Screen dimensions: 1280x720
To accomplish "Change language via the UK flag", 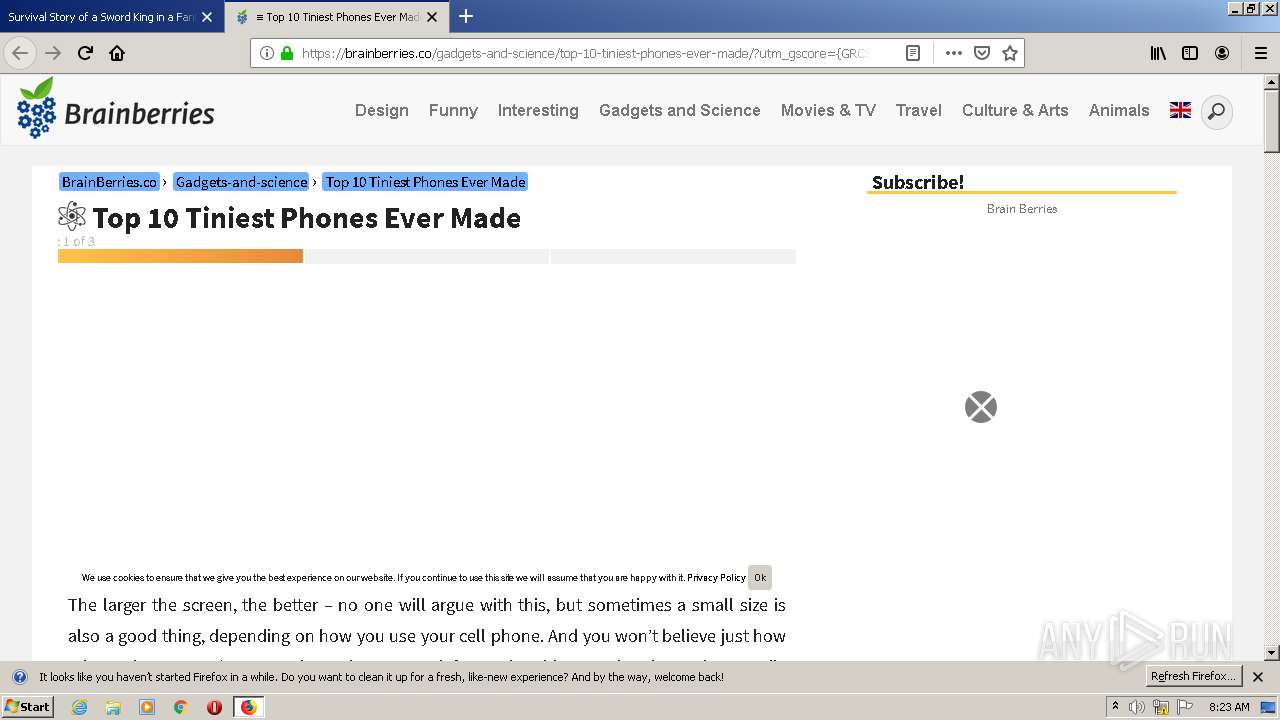I will 1180,110.
